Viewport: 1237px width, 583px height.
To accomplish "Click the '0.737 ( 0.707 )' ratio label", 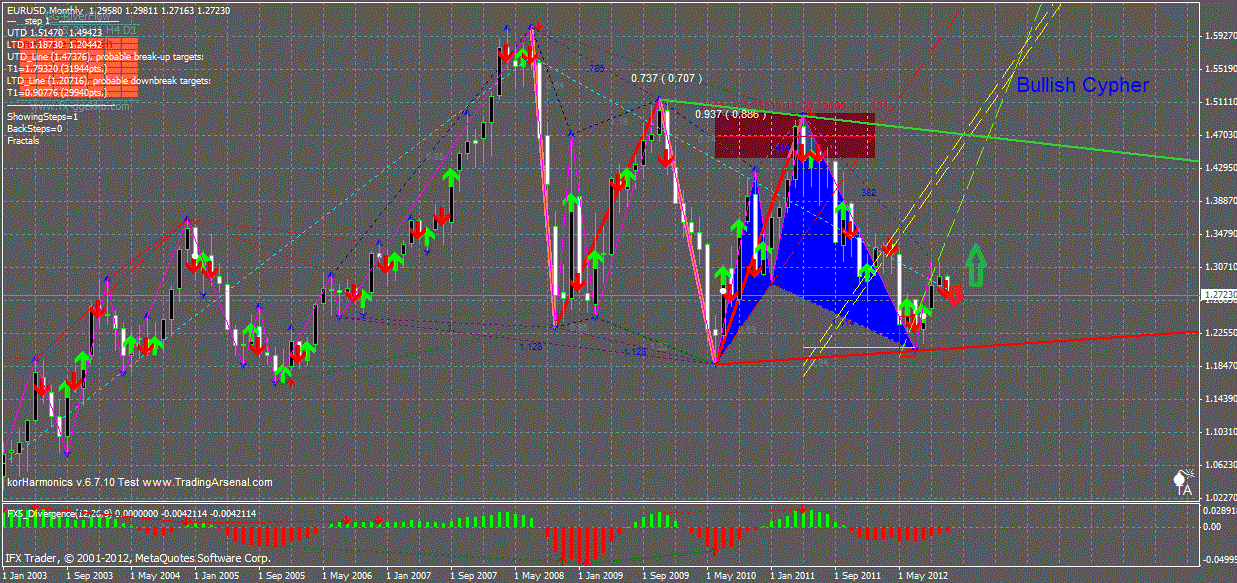I will coord(666,78).
